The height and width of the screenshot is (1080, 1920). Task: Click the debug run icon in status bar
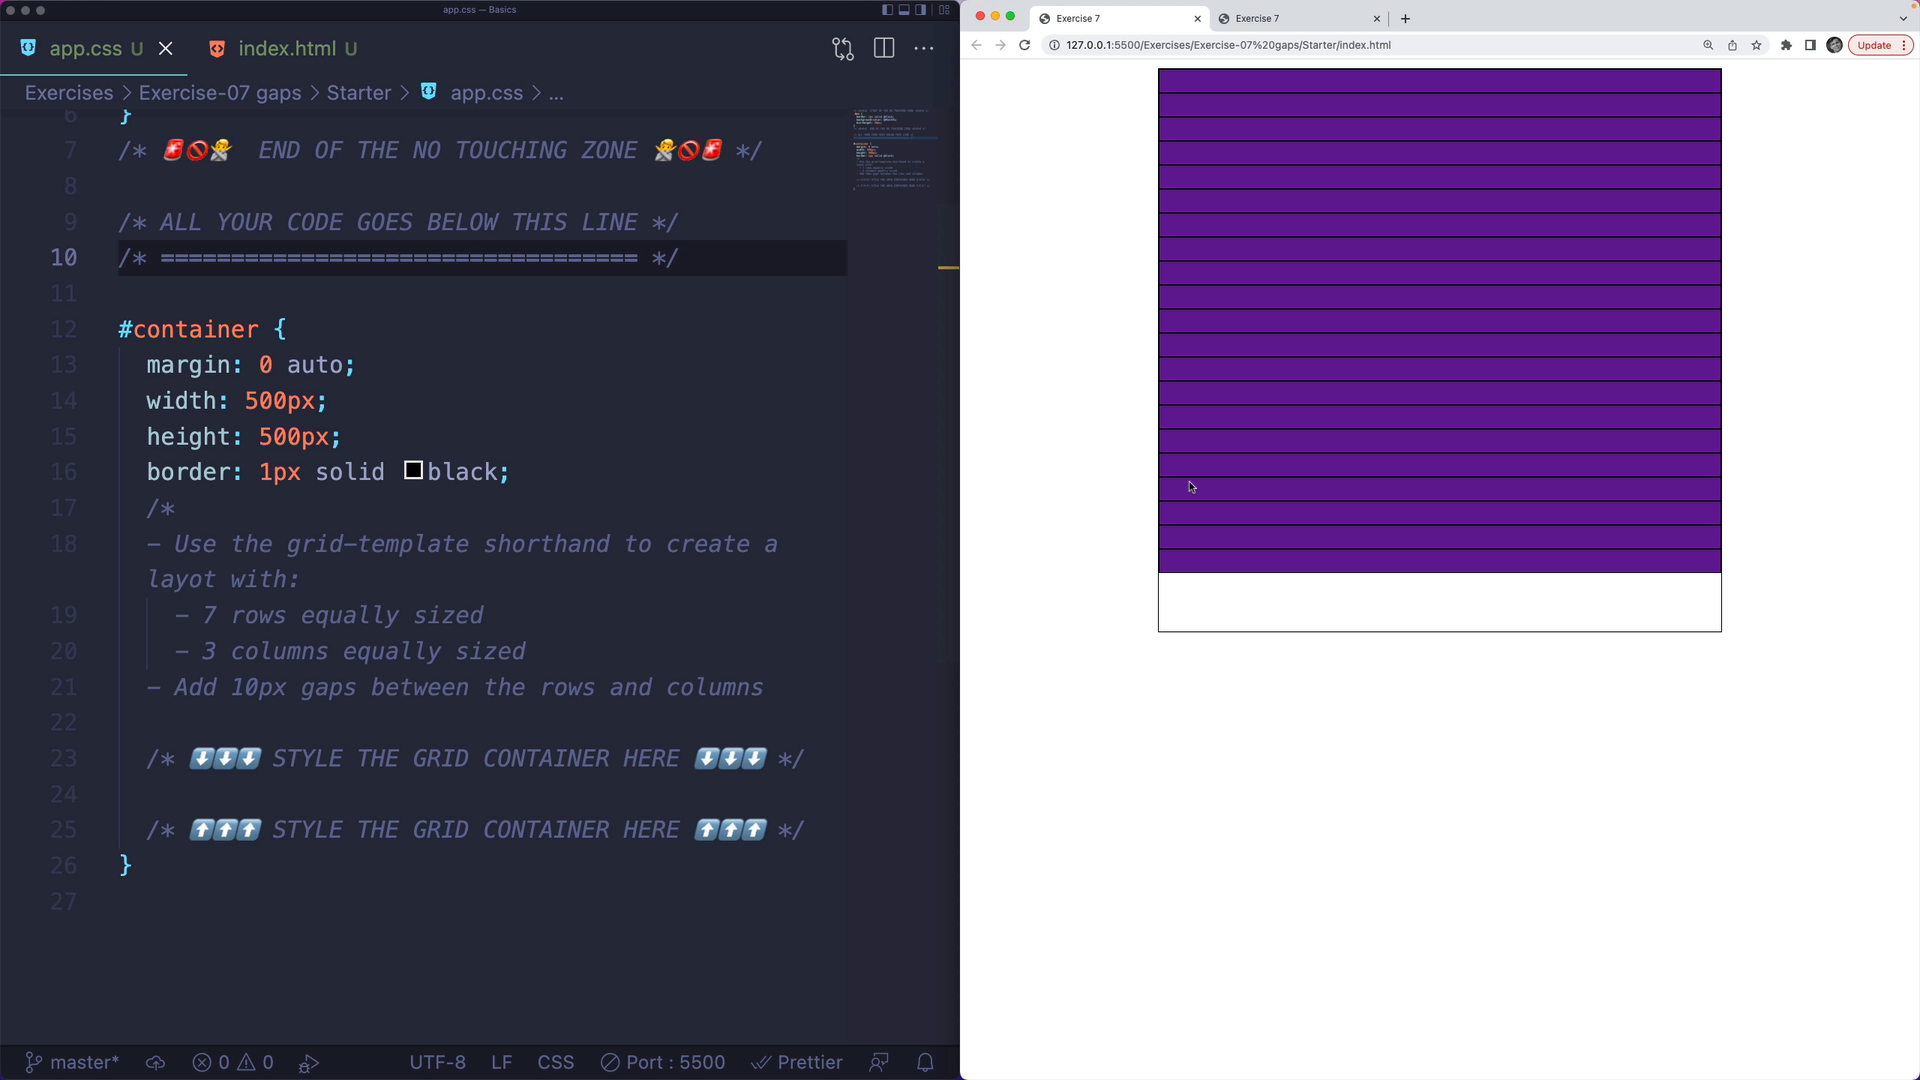tap(309, 1062)
